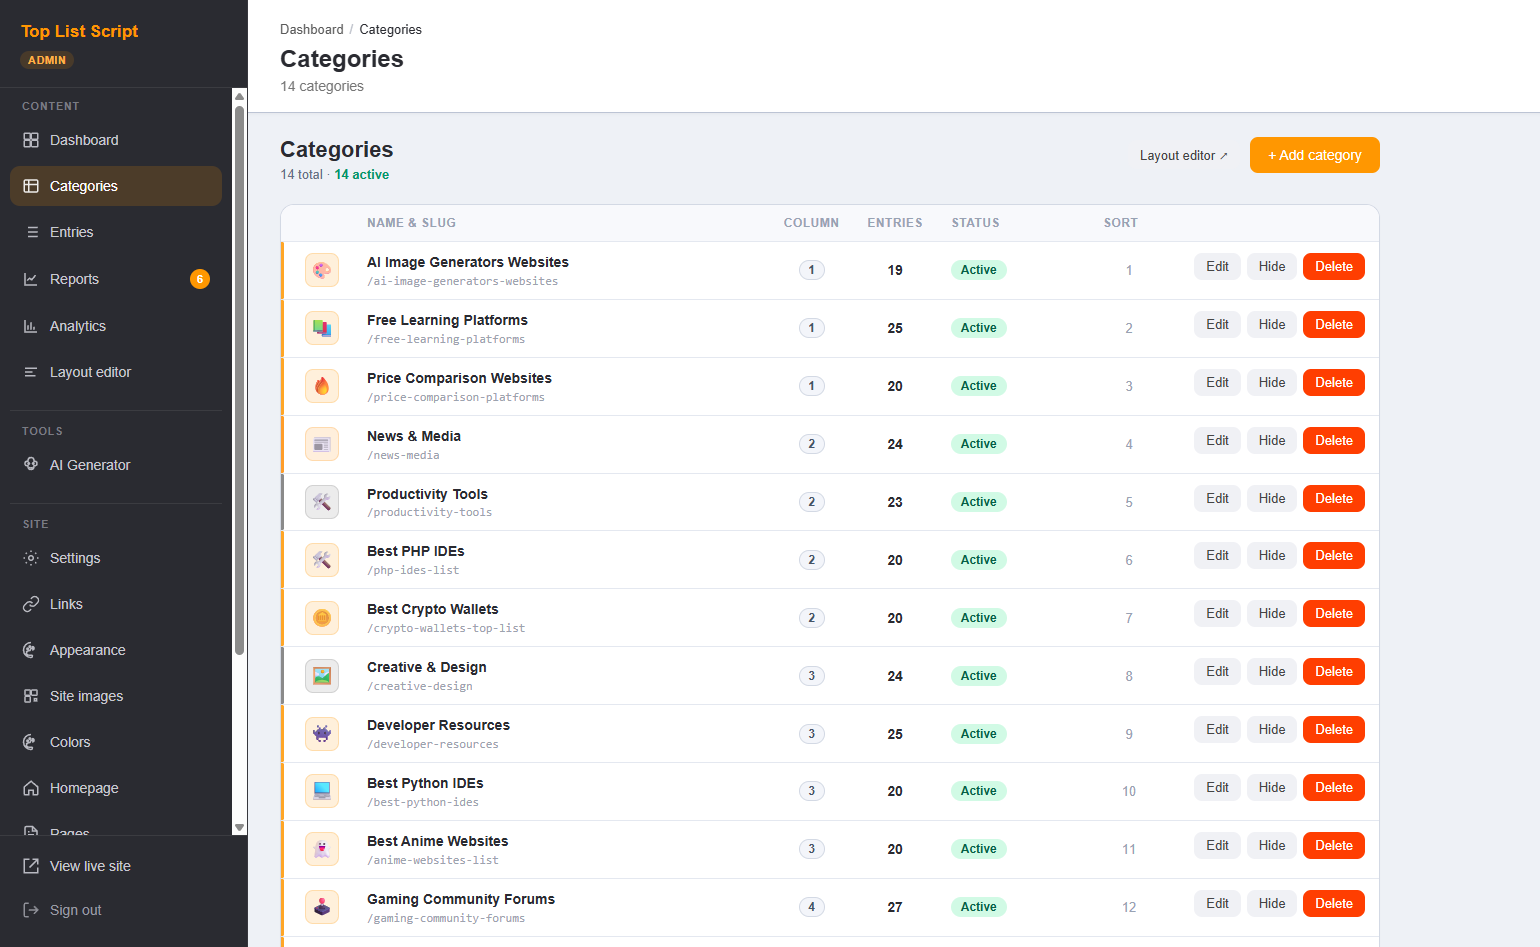The width and height of the screenshot is (1540, 947).
Task: Edit the Best Python IDEs category
Action: (x=1217, y=787)
